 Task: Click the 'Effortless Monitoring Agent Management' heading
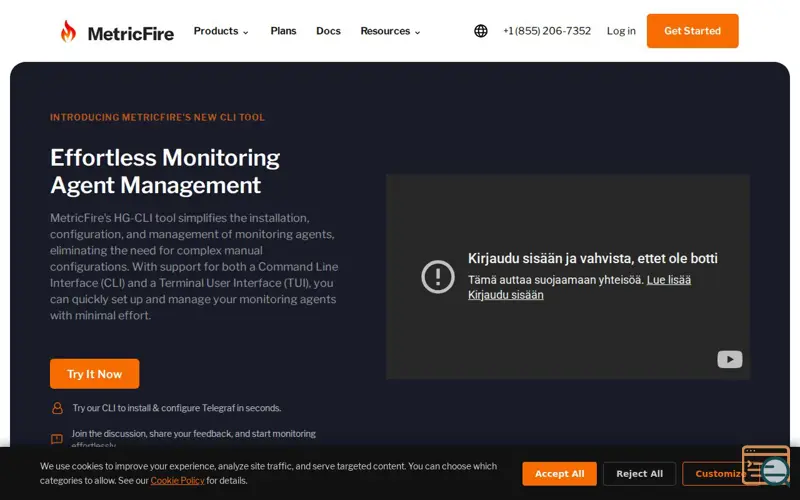point(165,171)
